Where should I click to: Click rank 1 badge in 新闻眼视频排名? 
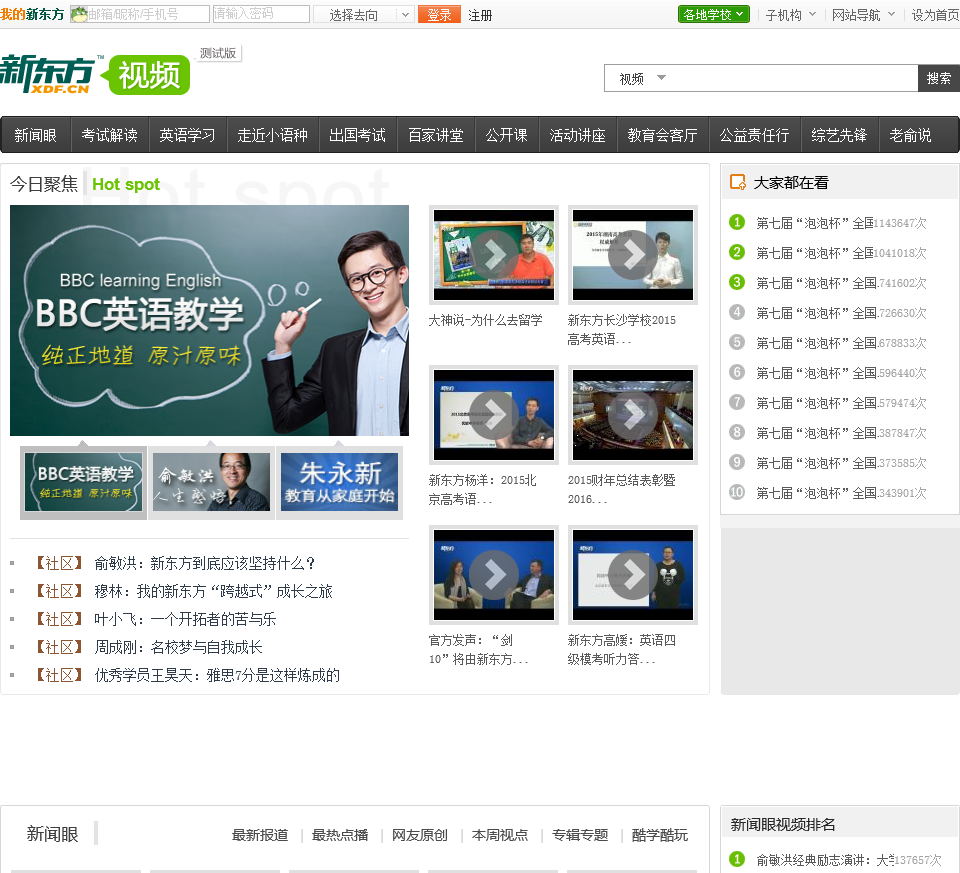[x=737, y=859]
